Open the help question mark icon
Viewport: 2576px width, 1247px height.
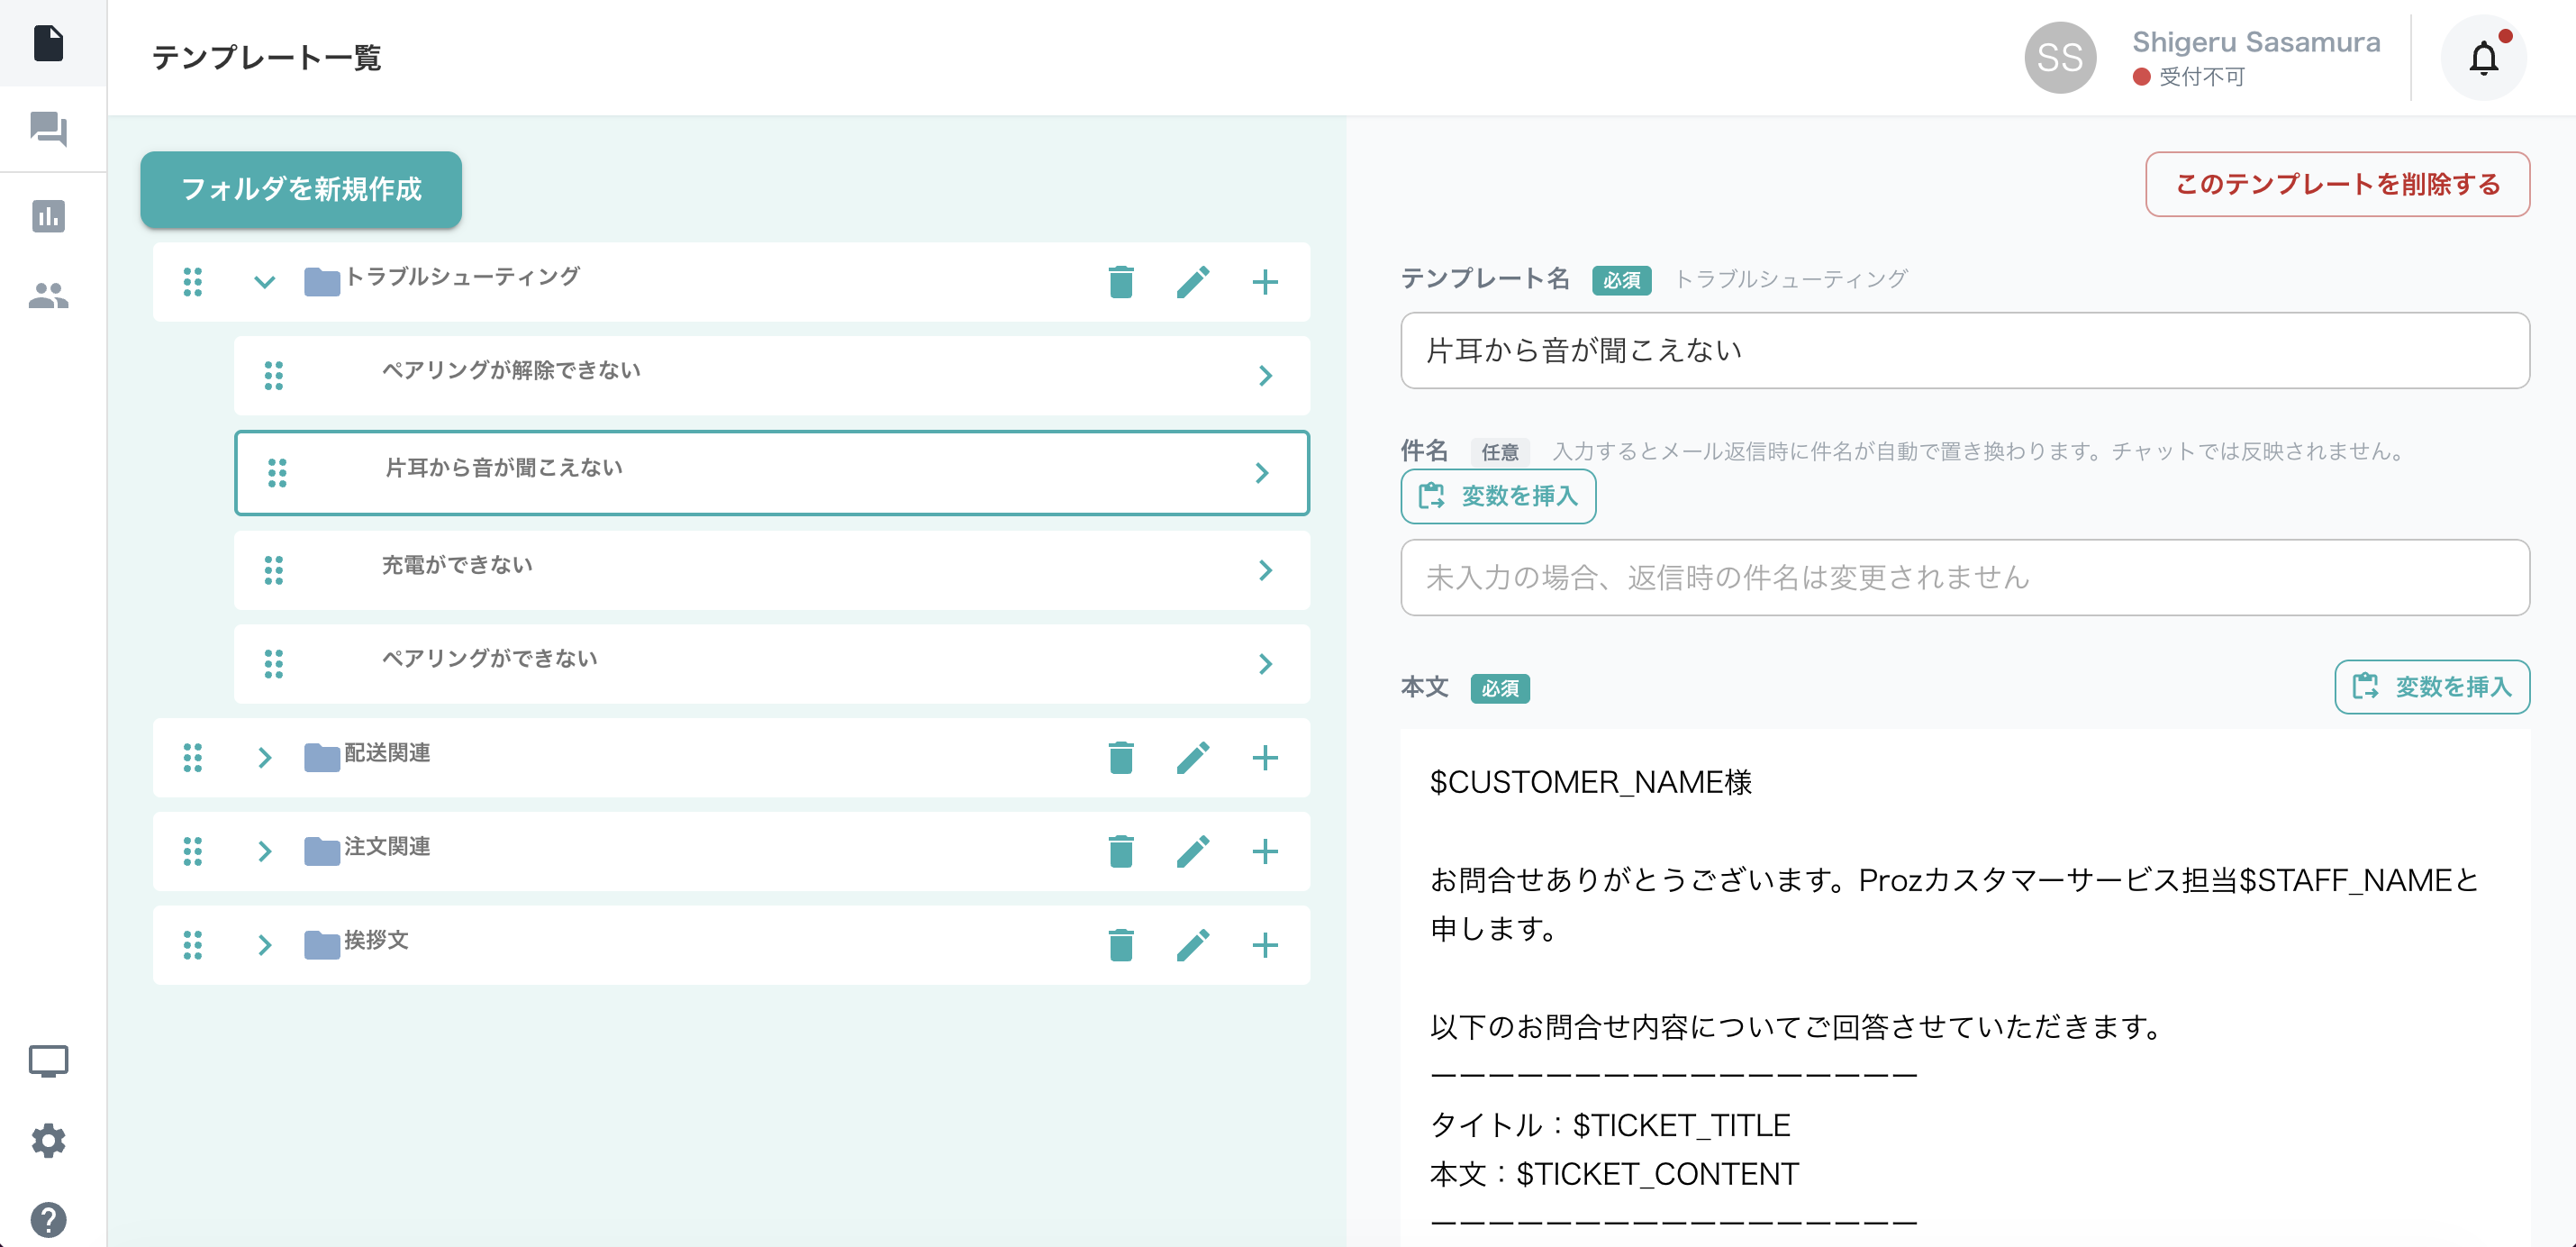click(x=48, y=1219)
